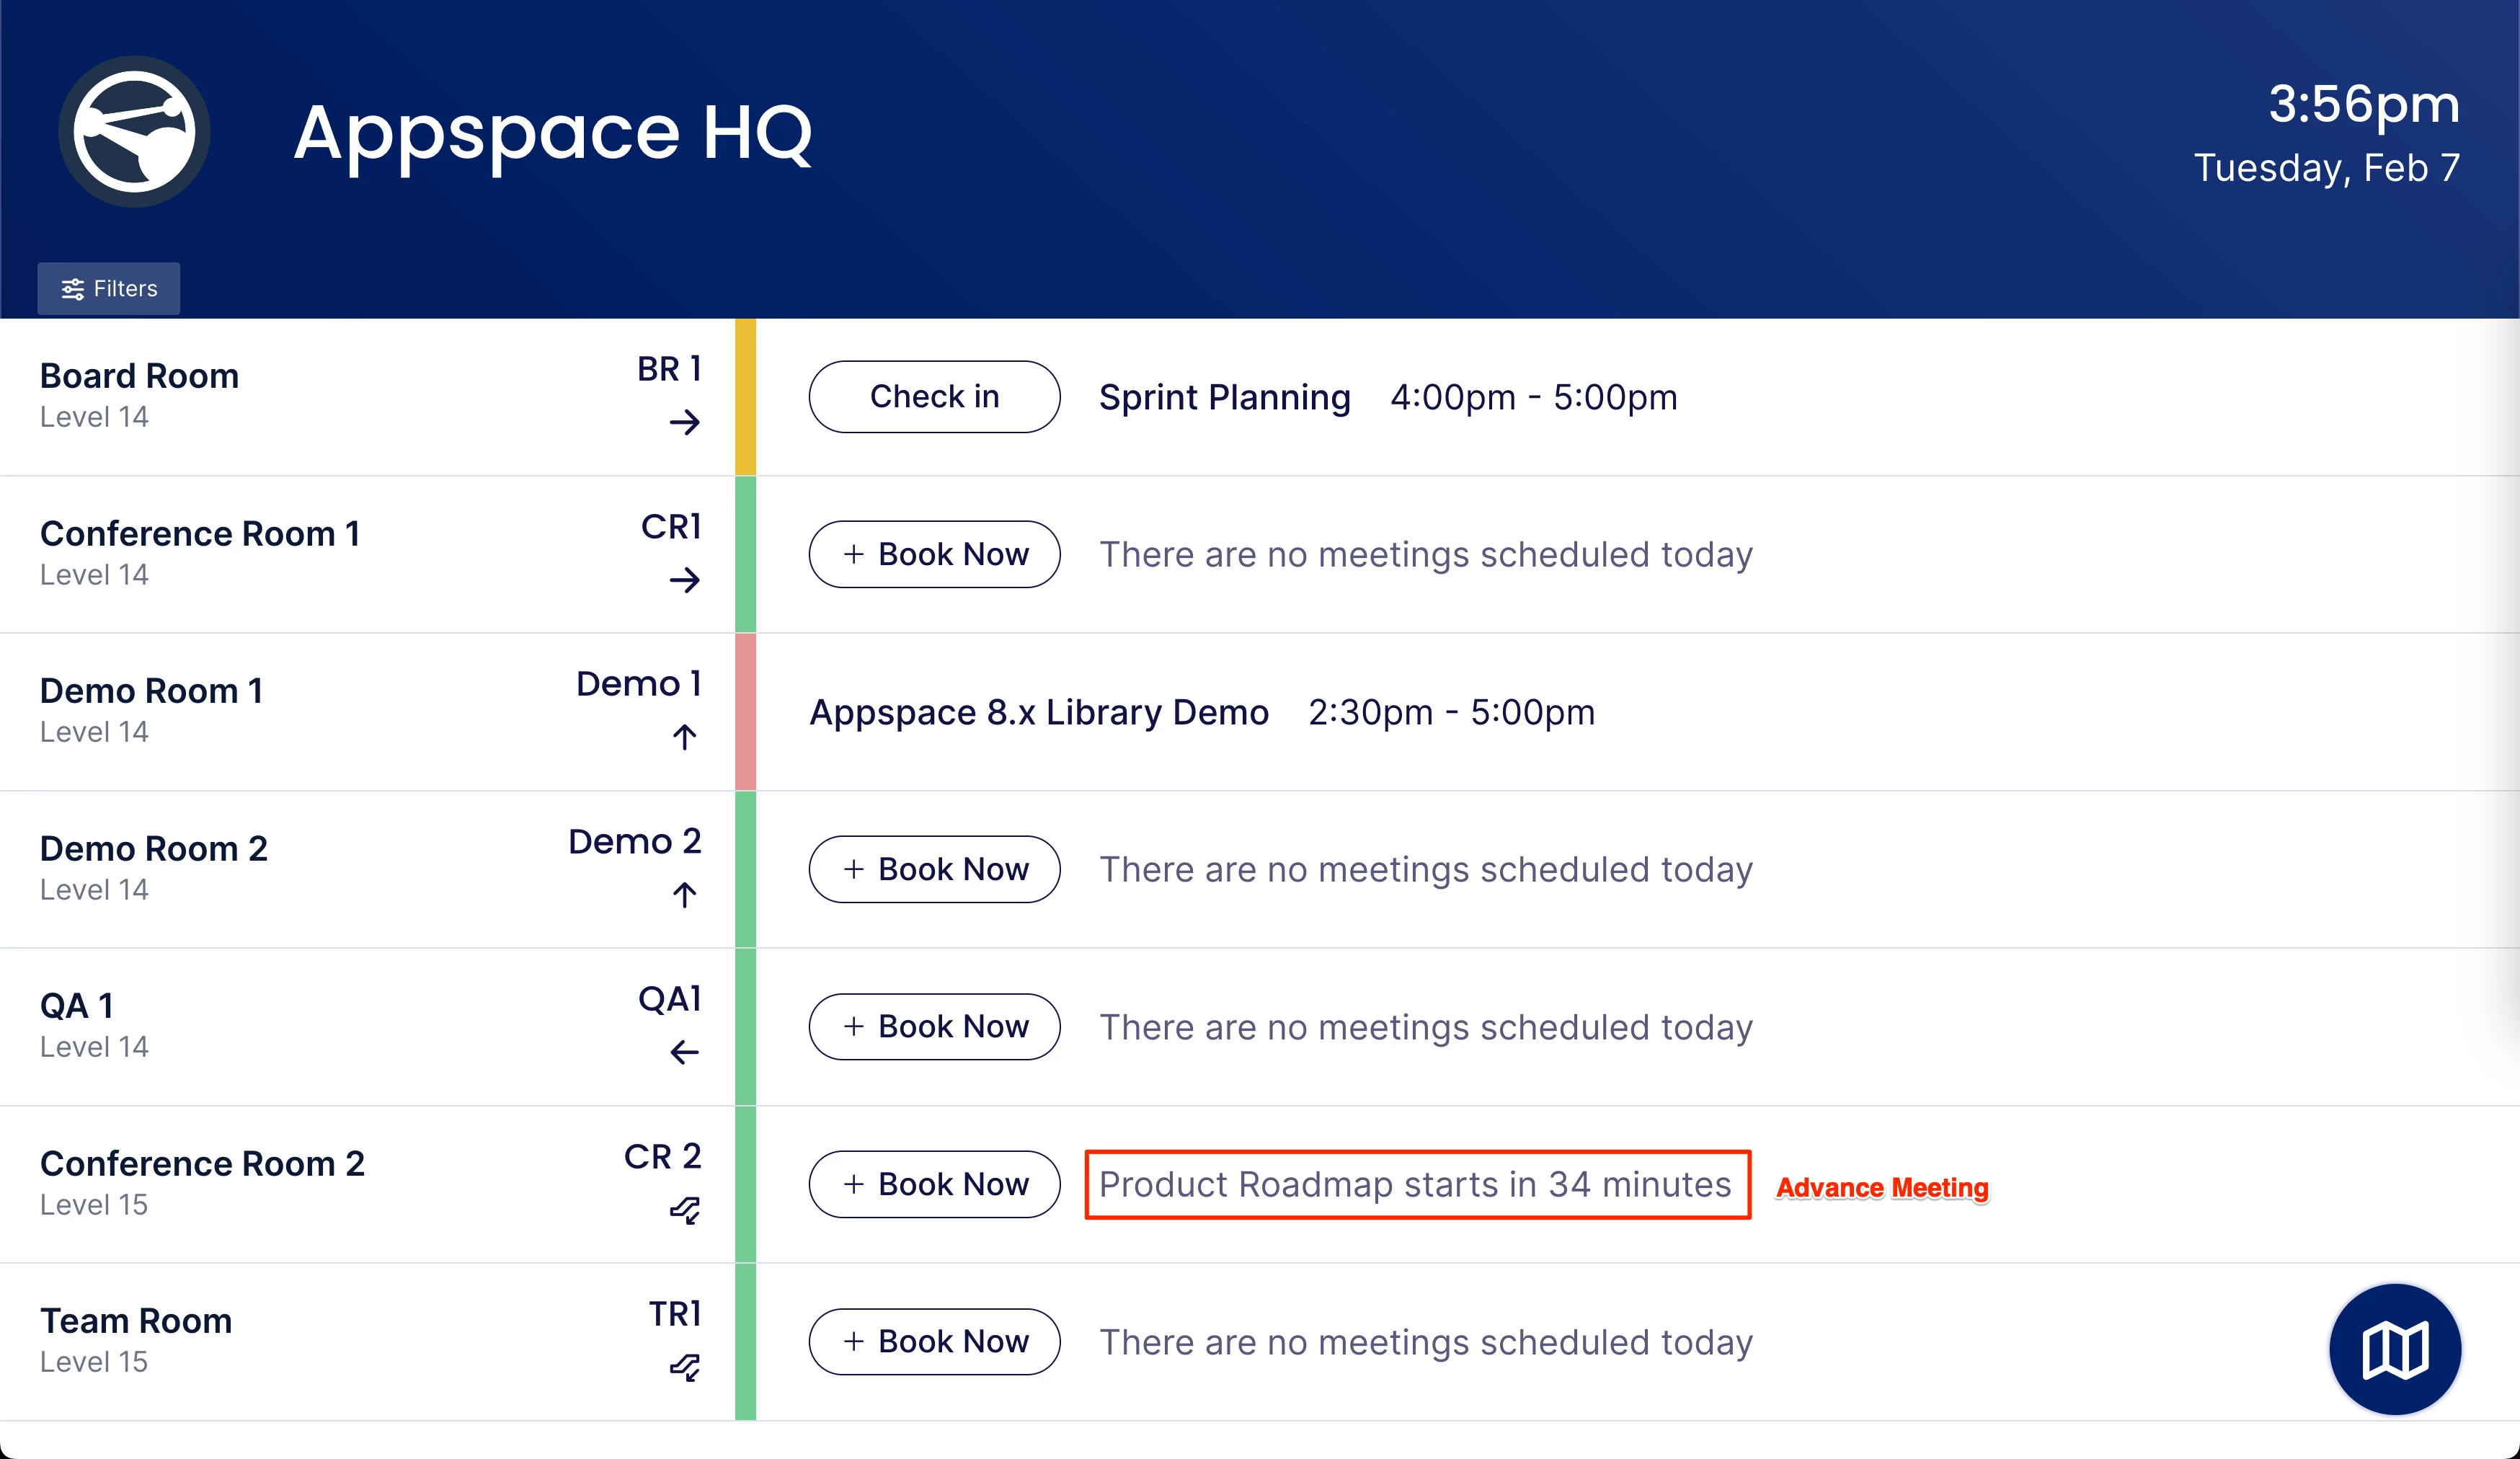Screen dimensions: 2520x1459
Task: Book Now for Conference Room 1
Action: pyautogui.click(x=934, y=554)
